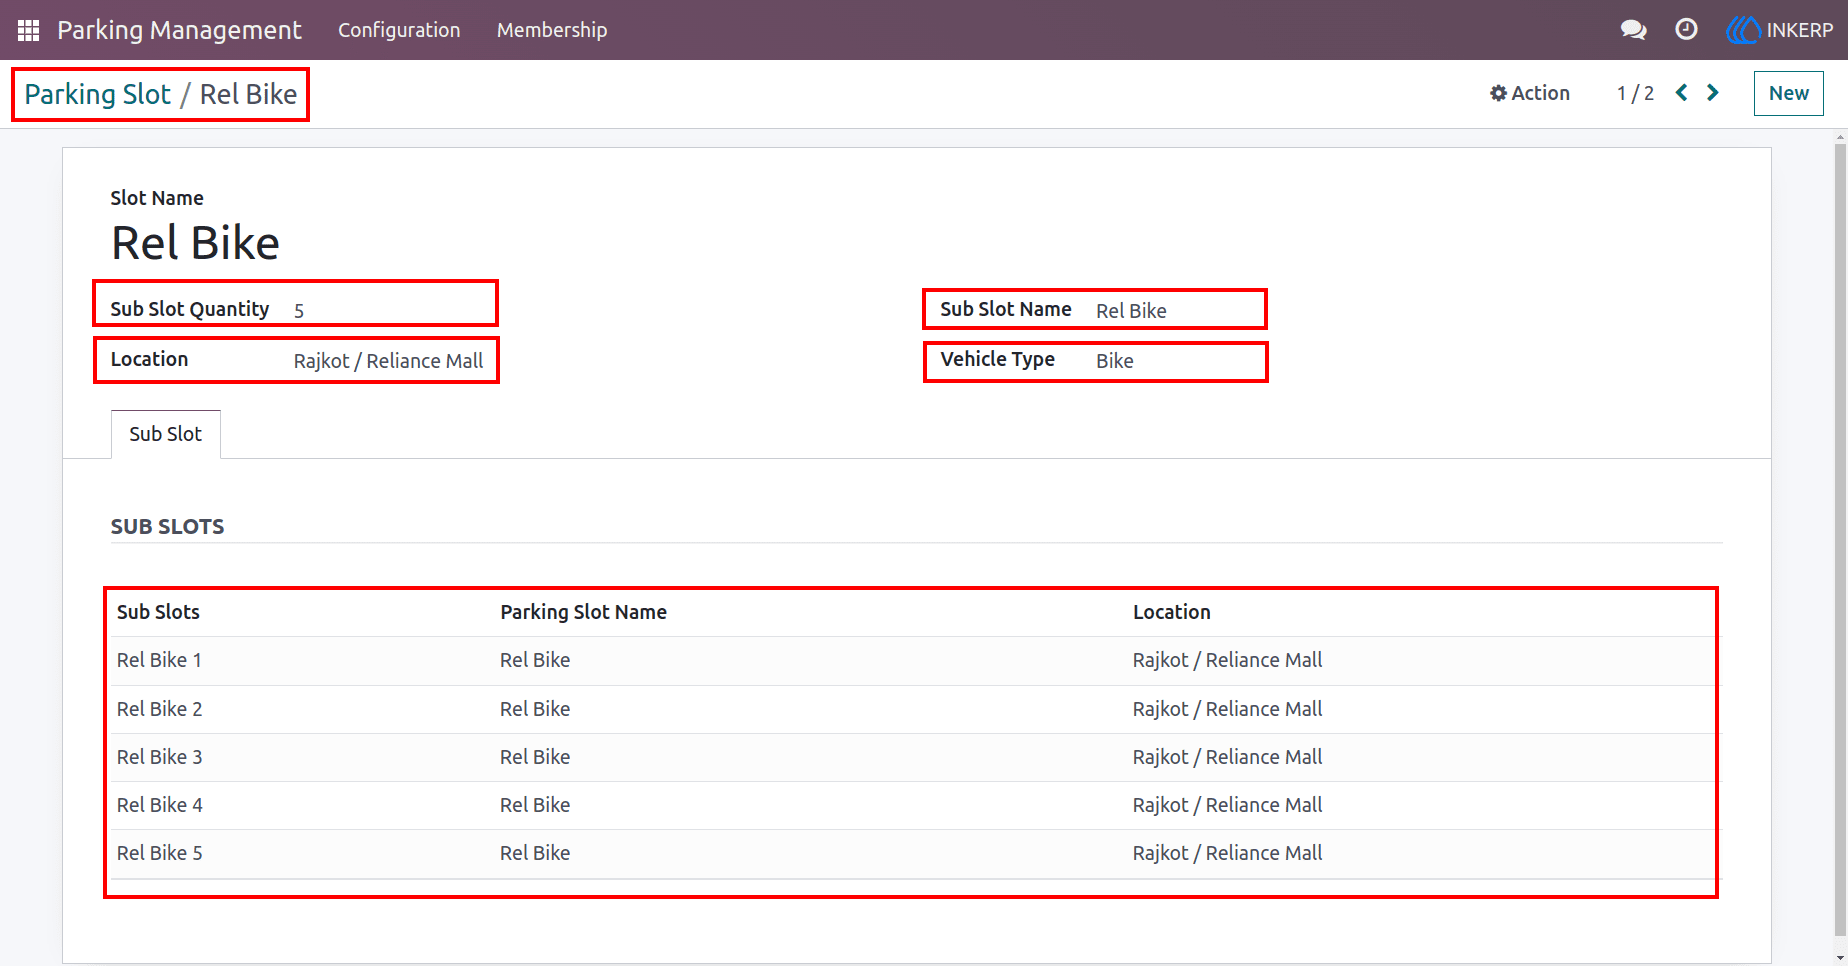The height and width of the screenshot is (966, 1848).
Task: Click the 1 / 2 pager counter
Action: click(1635, 93)
